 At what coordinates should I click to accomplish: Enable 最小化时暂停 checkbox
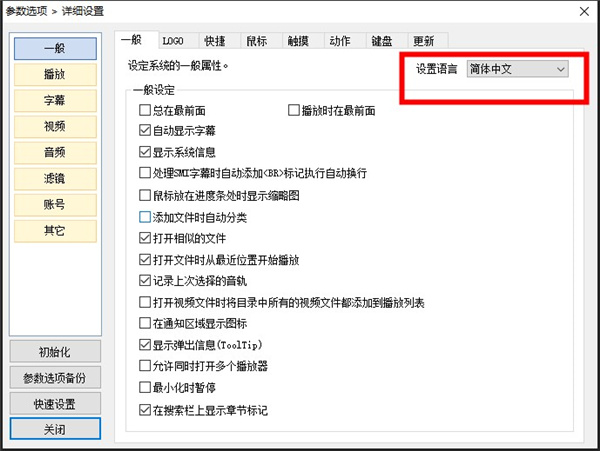click(x=145, y=388)
